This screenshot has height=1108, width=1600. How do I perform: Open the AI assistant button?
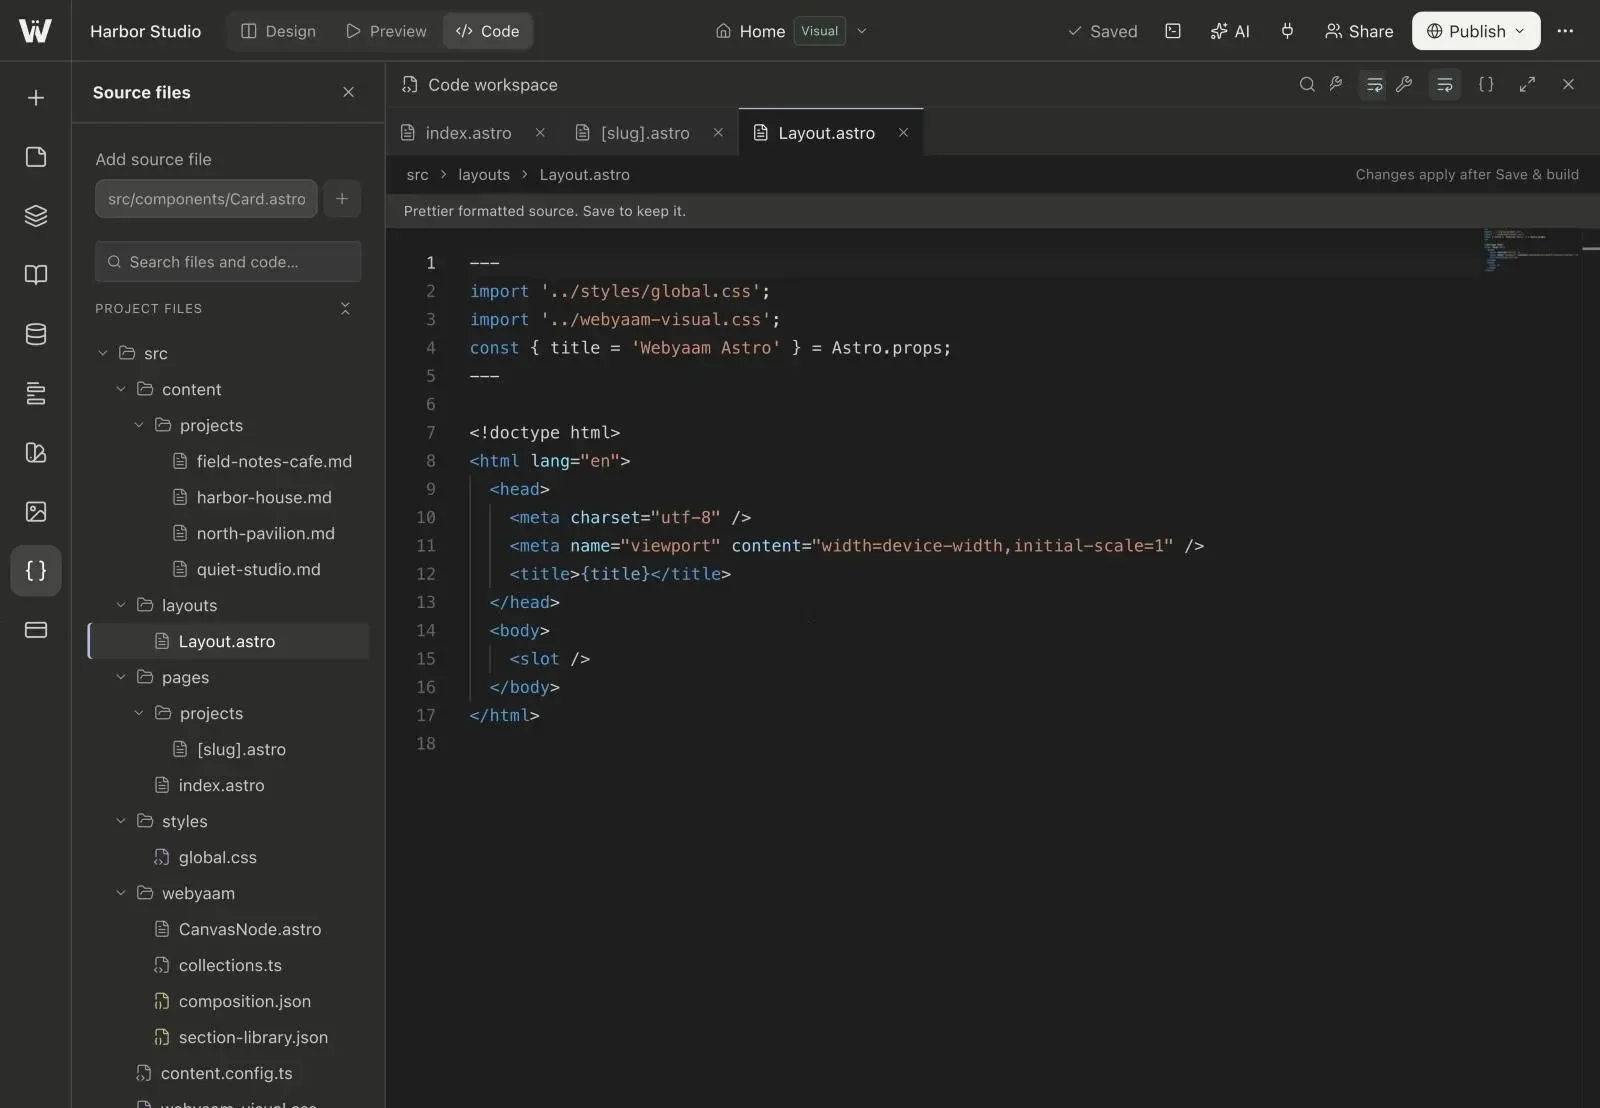coord(1230,31)
